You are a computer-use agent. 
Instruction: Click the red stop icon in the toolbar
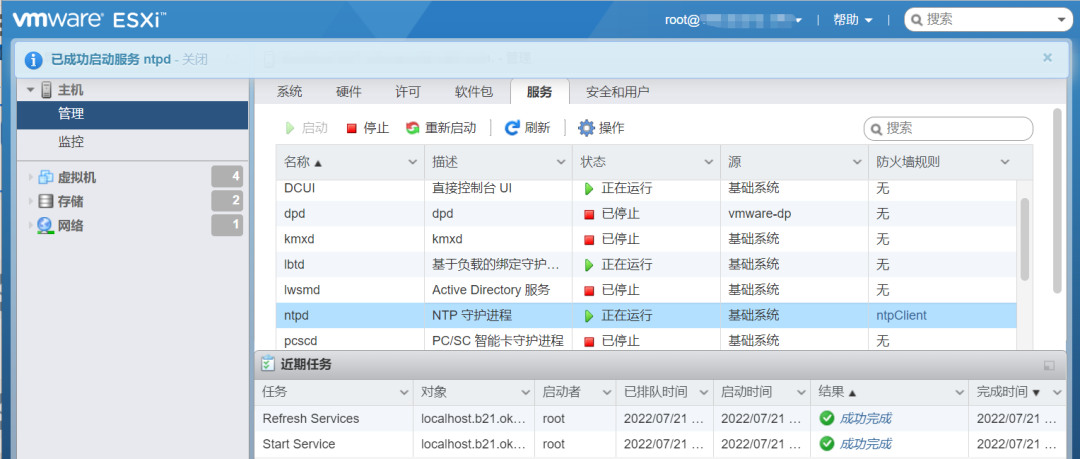pos(352,128)
